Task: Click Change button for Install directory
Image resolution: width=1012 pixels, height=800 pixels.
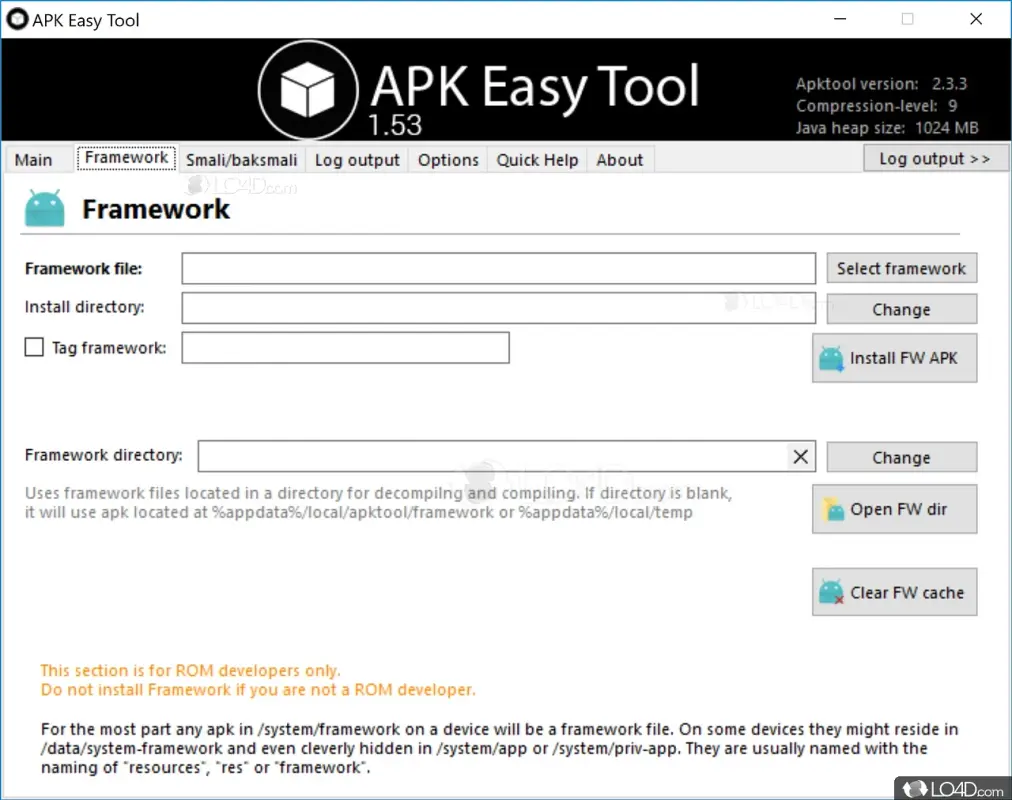Action: click(x=901, y=310)
